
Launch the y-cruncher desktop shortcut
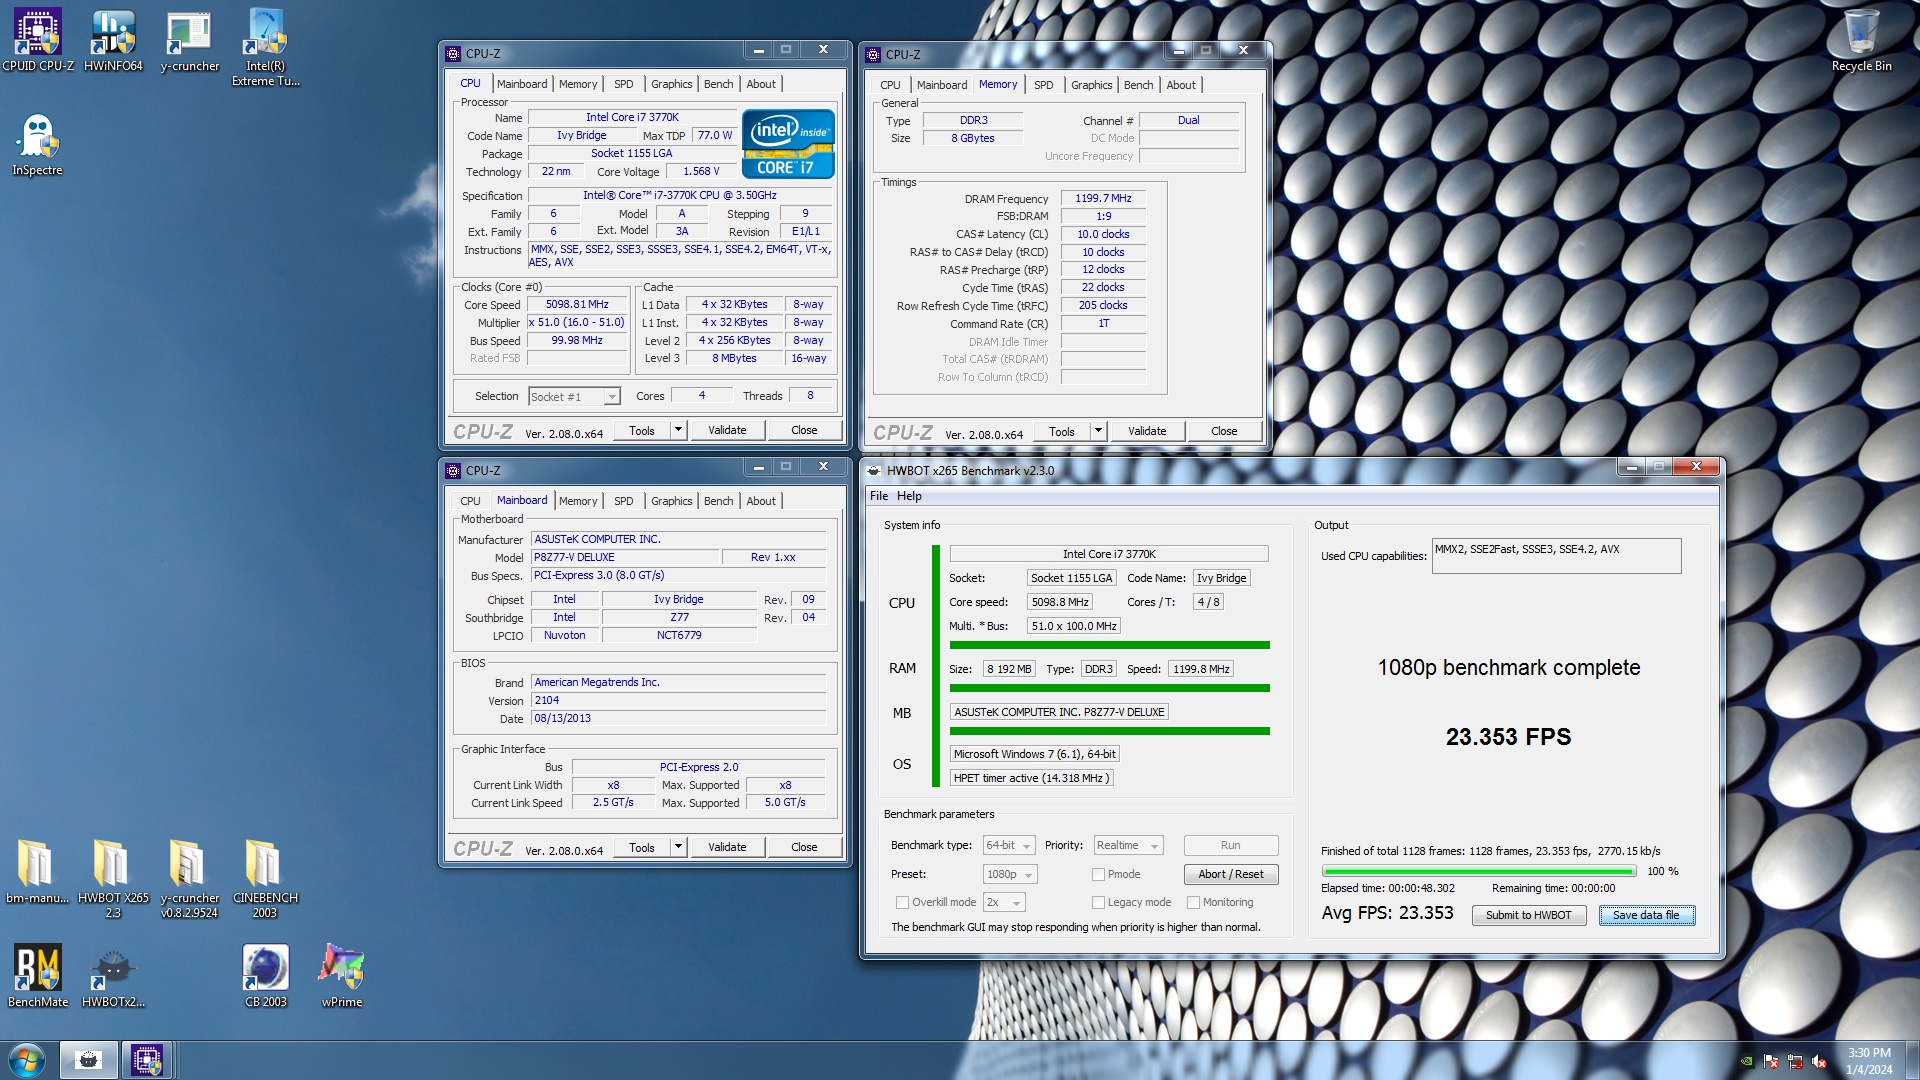(189, 40)
